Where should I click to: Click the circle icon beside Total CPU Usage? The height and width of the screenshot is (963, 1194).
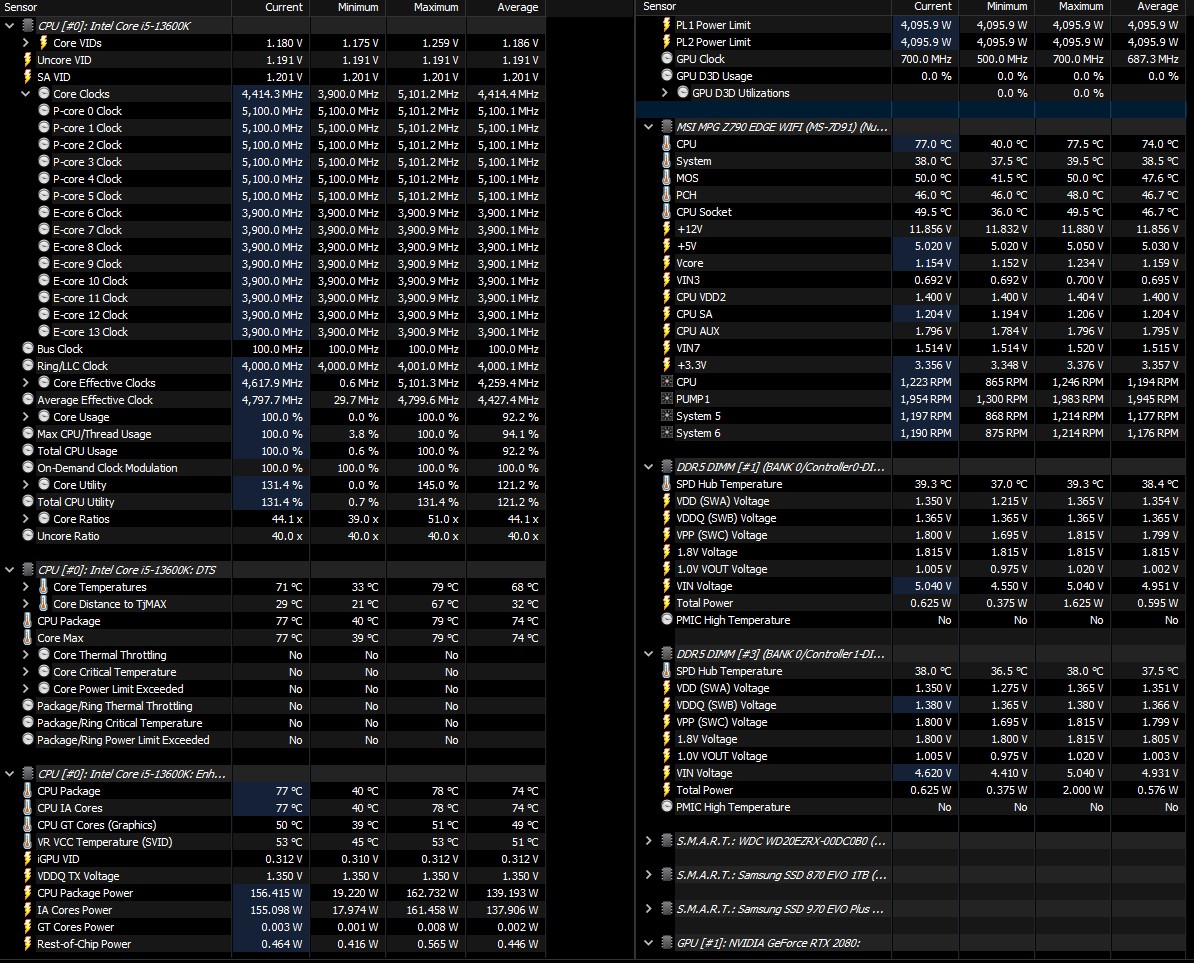(x=28, y=451)
